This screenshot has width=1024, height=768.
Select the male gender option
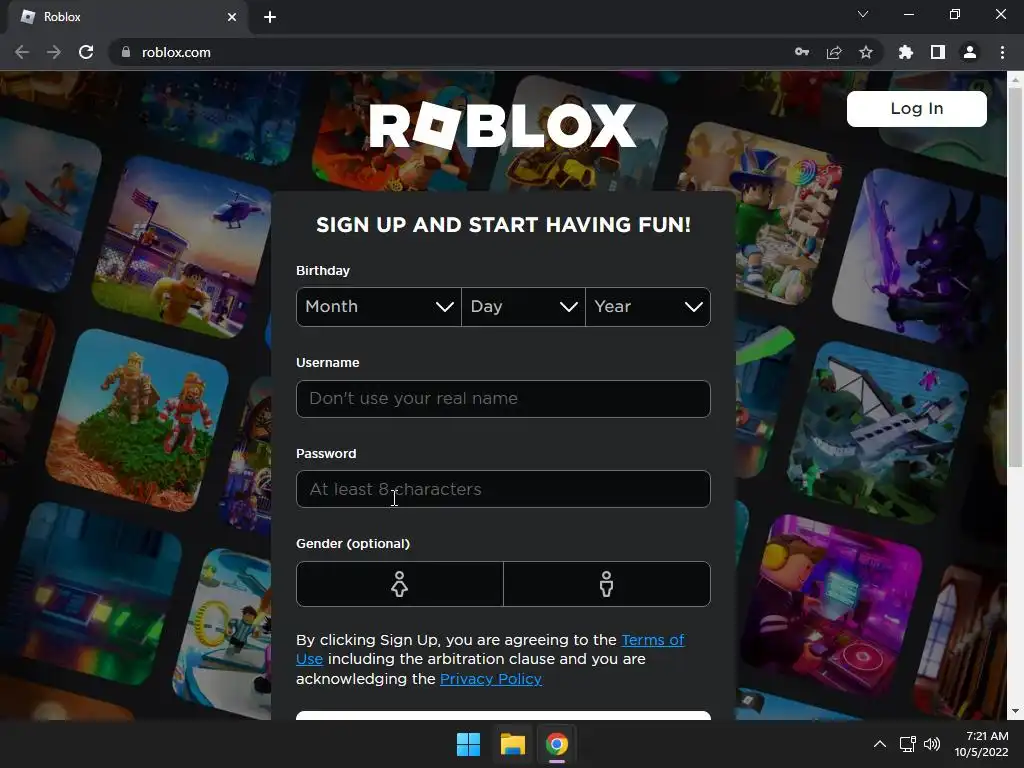point(607,584)
